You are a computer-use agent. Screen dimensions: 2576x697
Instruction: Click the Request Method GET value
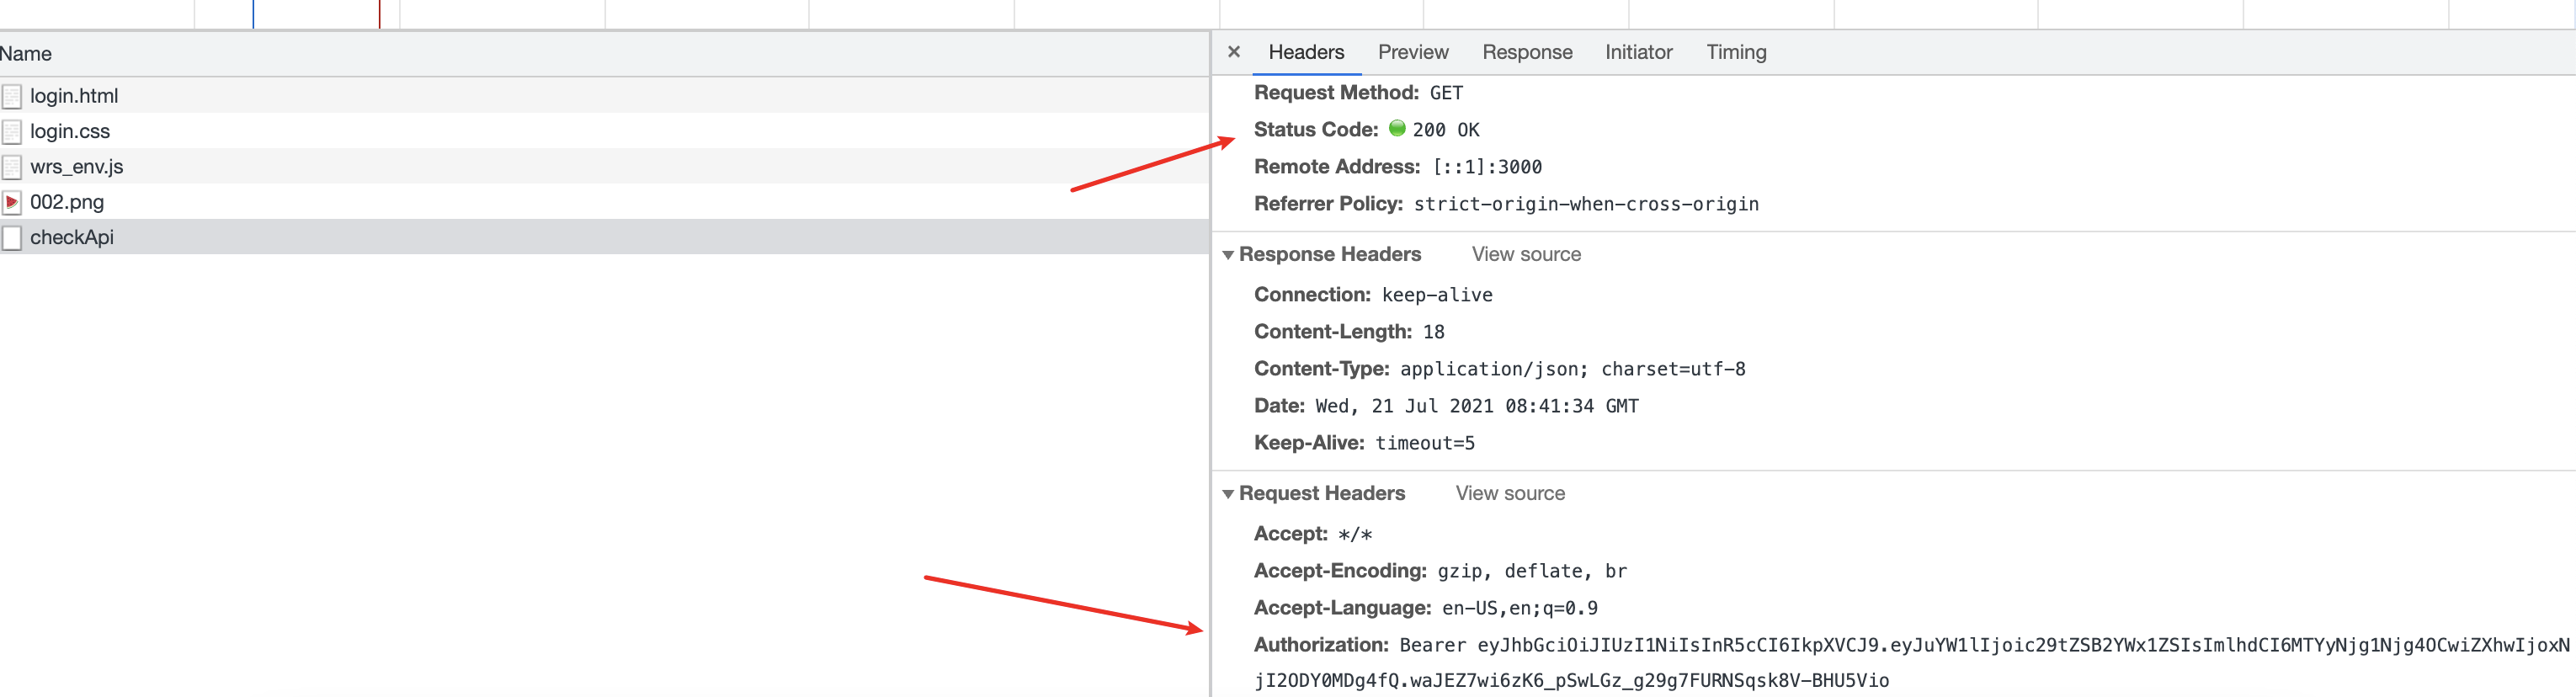tap(1446, 93)
